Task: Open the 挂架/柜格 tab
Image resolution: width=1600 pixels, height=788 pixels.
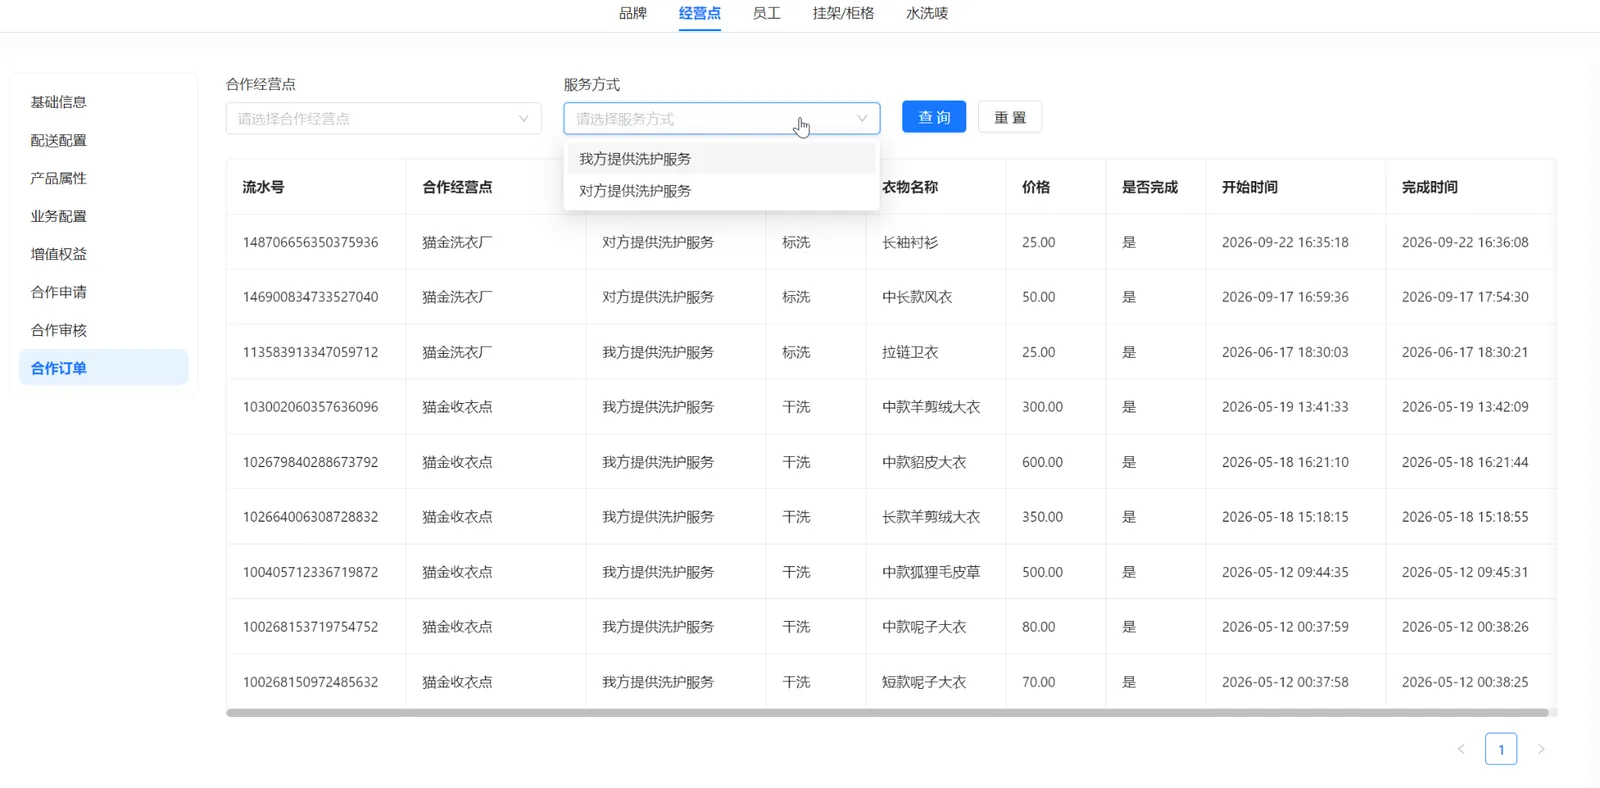Action: tap(843, 13)
